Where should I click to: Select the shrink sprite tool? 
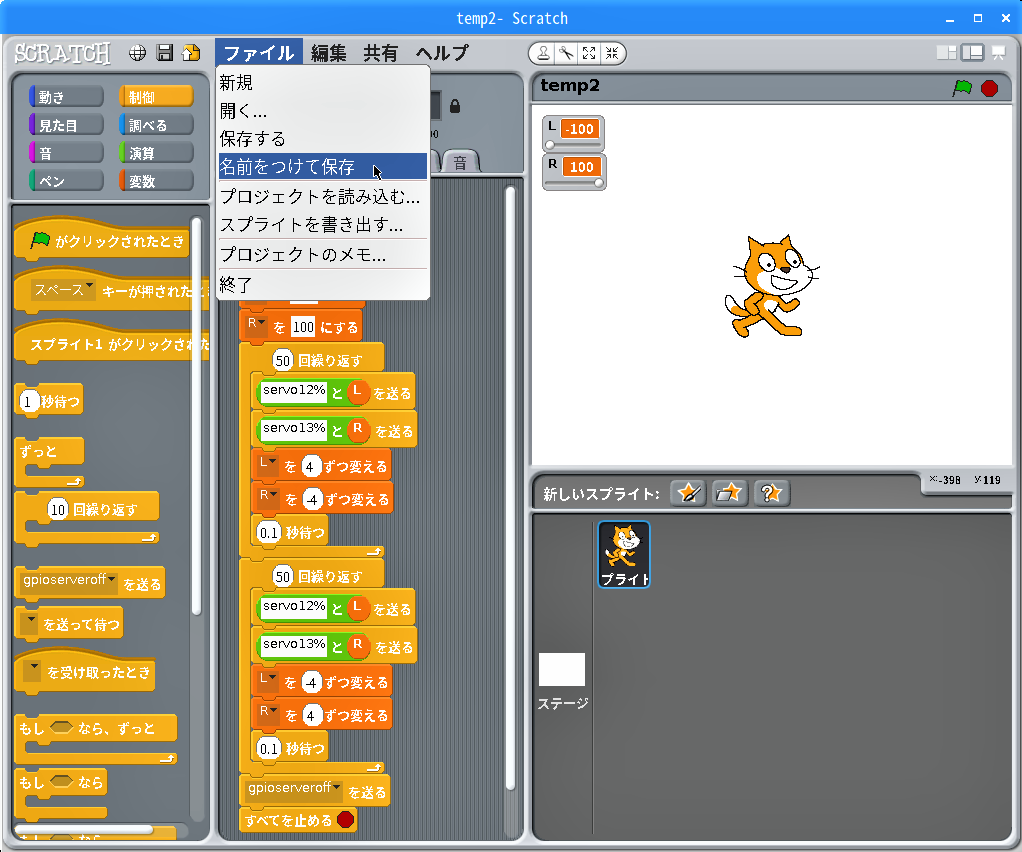click(612, 53)
